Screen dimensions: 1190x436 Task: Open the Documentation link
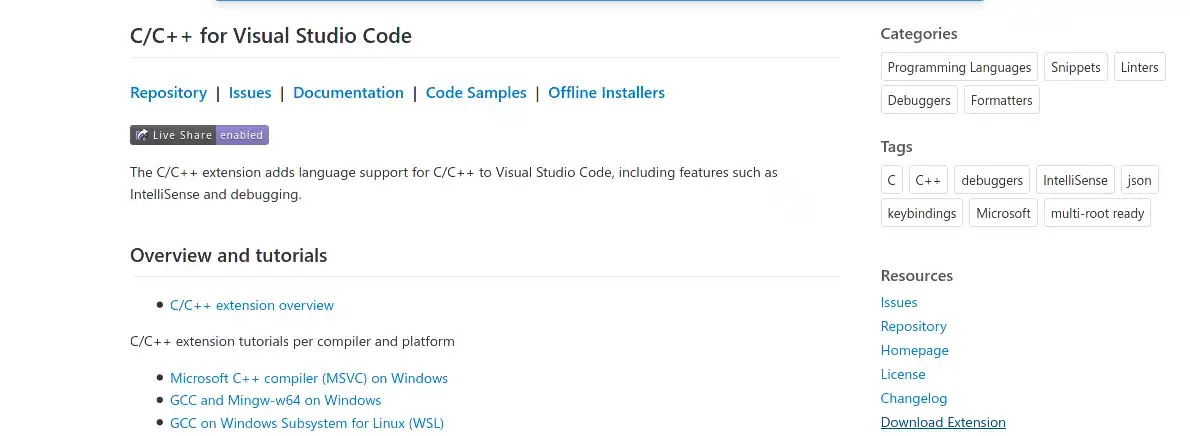coord(348,93)
